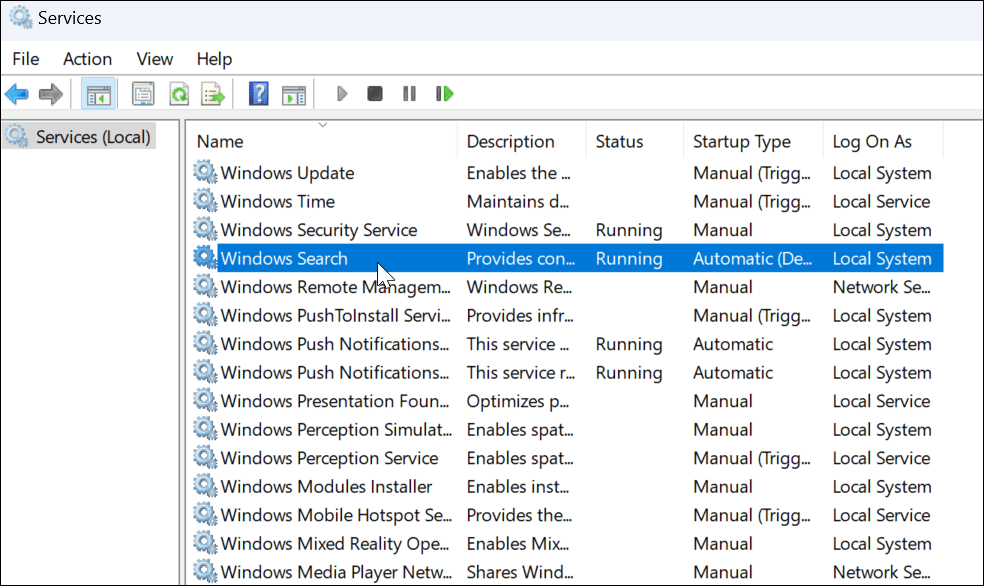Screen dimensions: 984x586
Task: Open the Help menu
Action: pyautogui.click(x=214, y=59)
